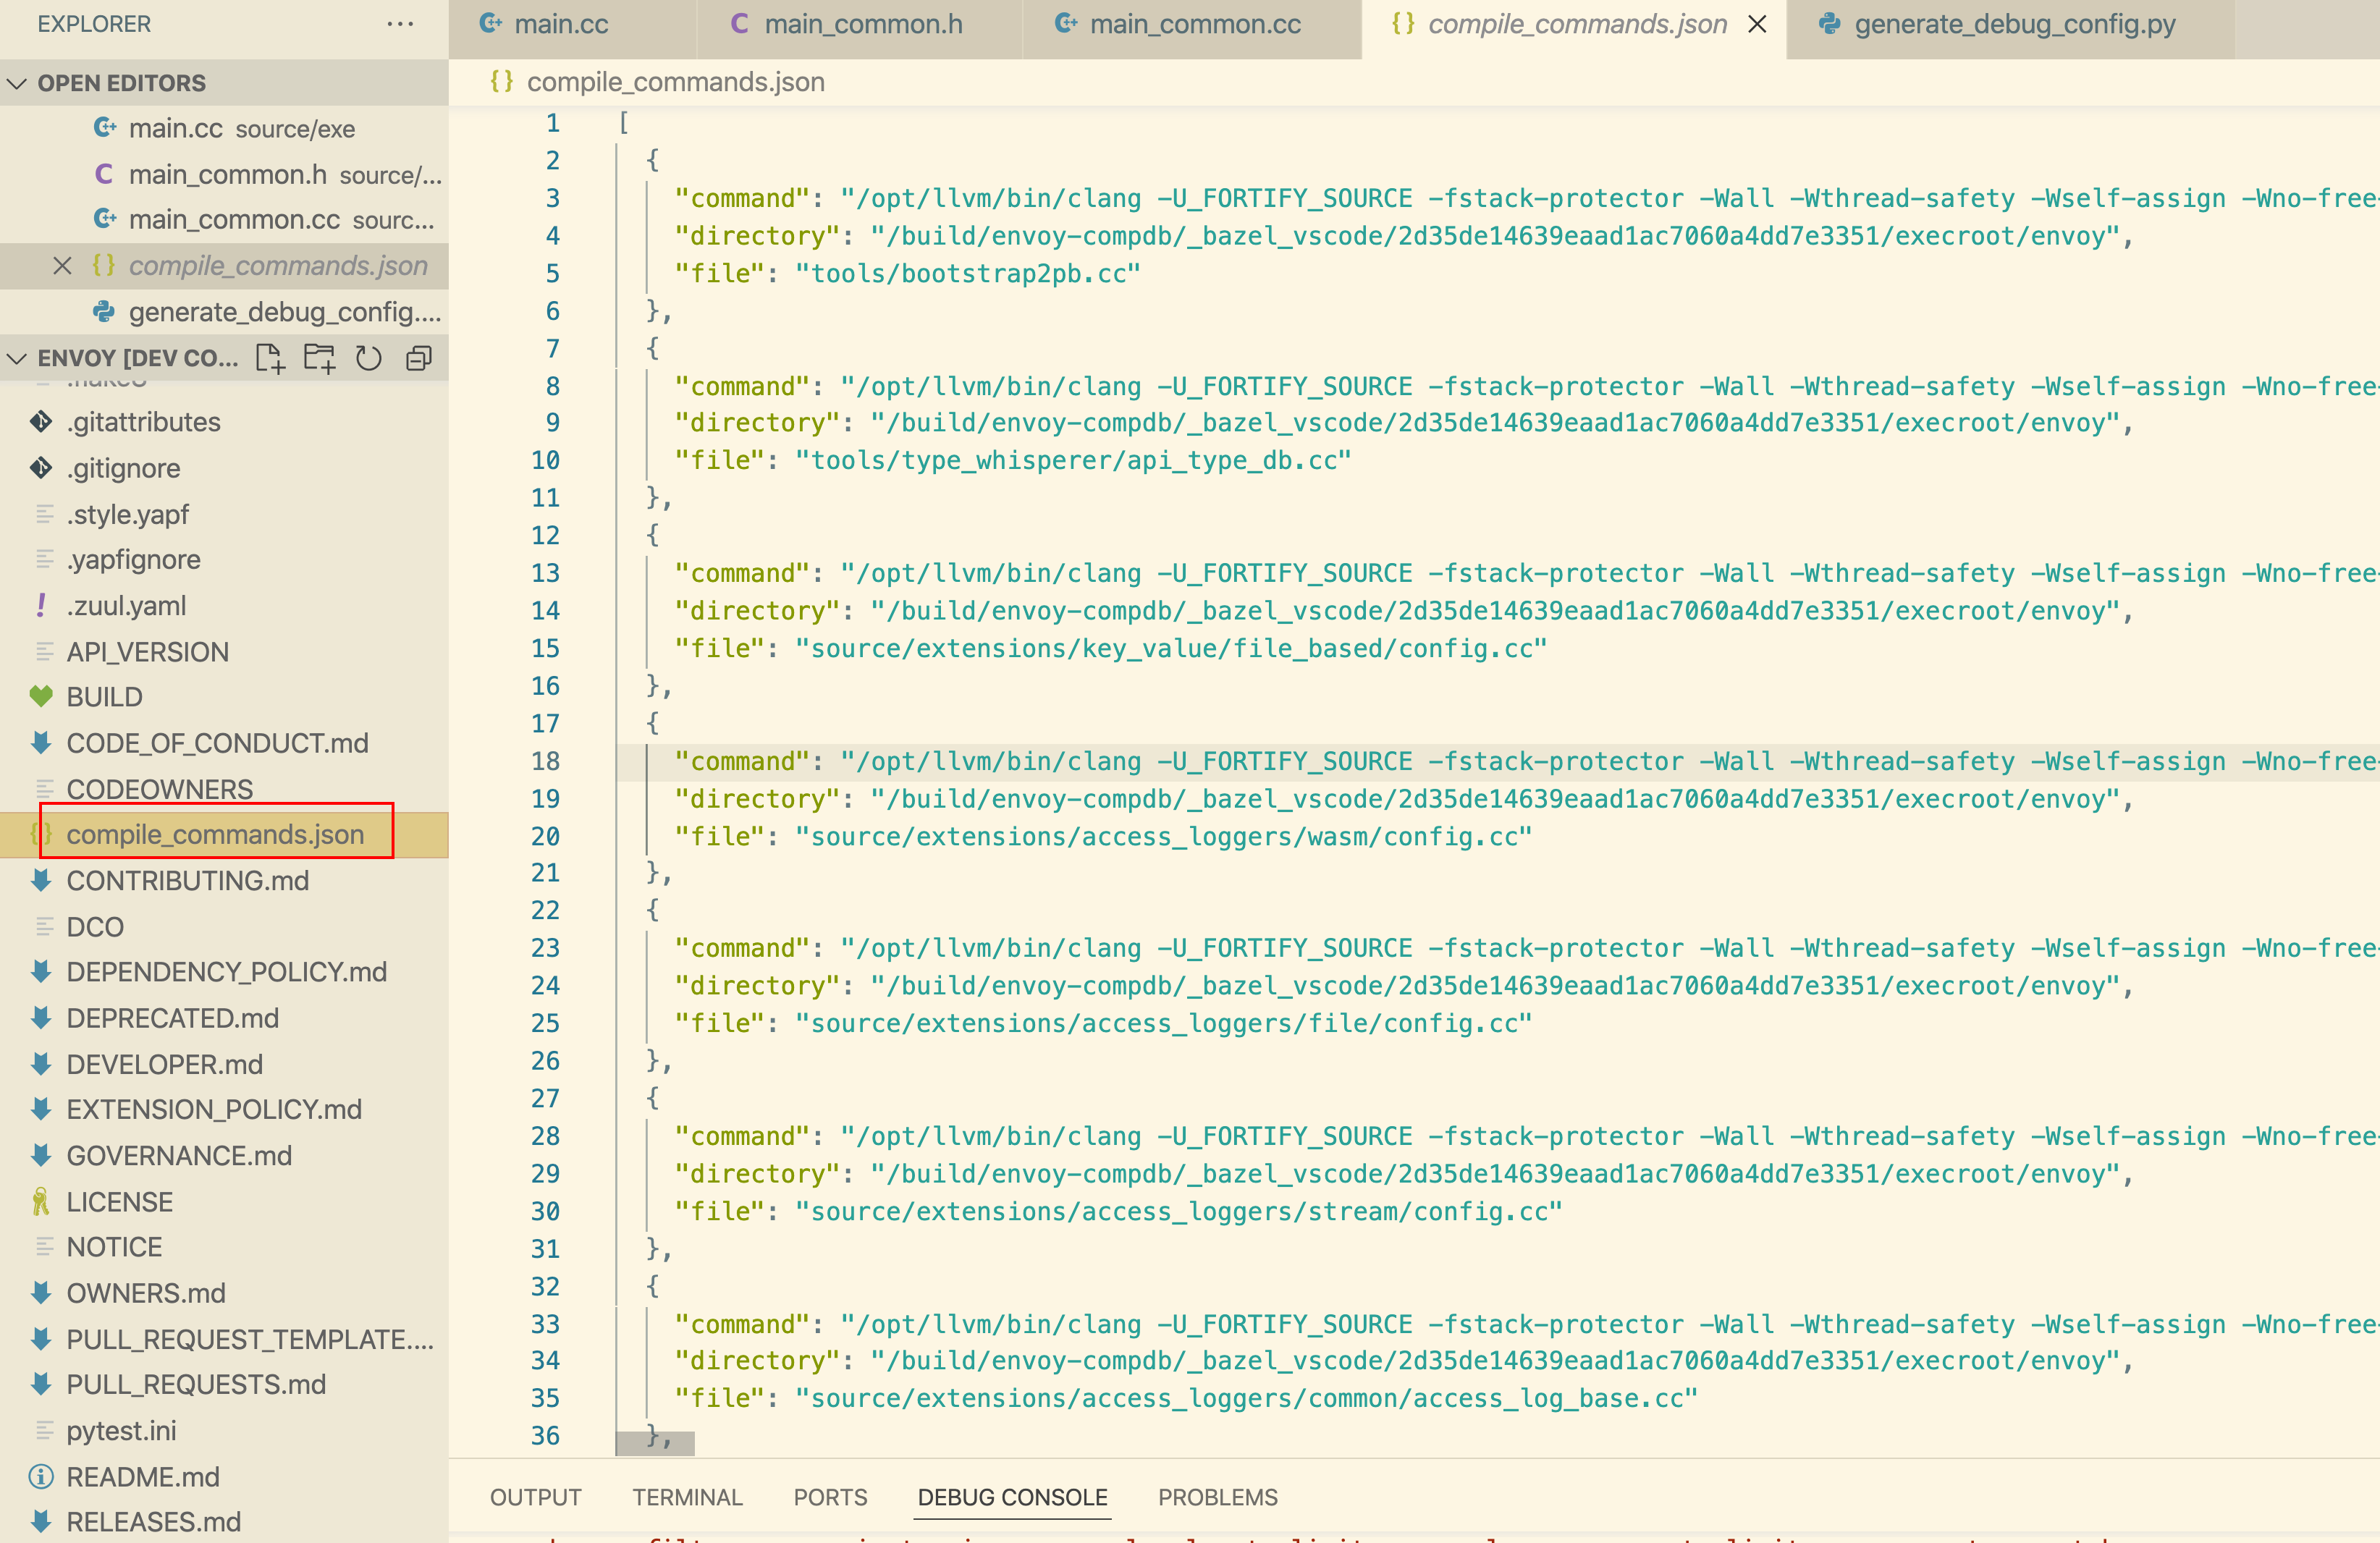Click line number 18 in gutter

click(545, 761)
